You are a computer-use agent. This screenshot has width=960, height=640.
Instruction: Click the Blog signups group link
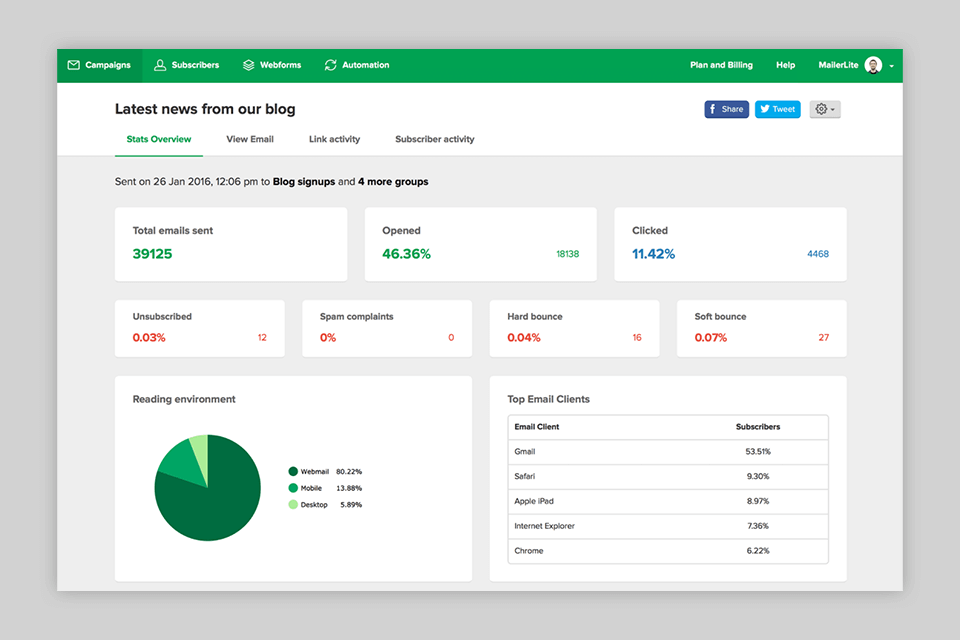(304, 182)
